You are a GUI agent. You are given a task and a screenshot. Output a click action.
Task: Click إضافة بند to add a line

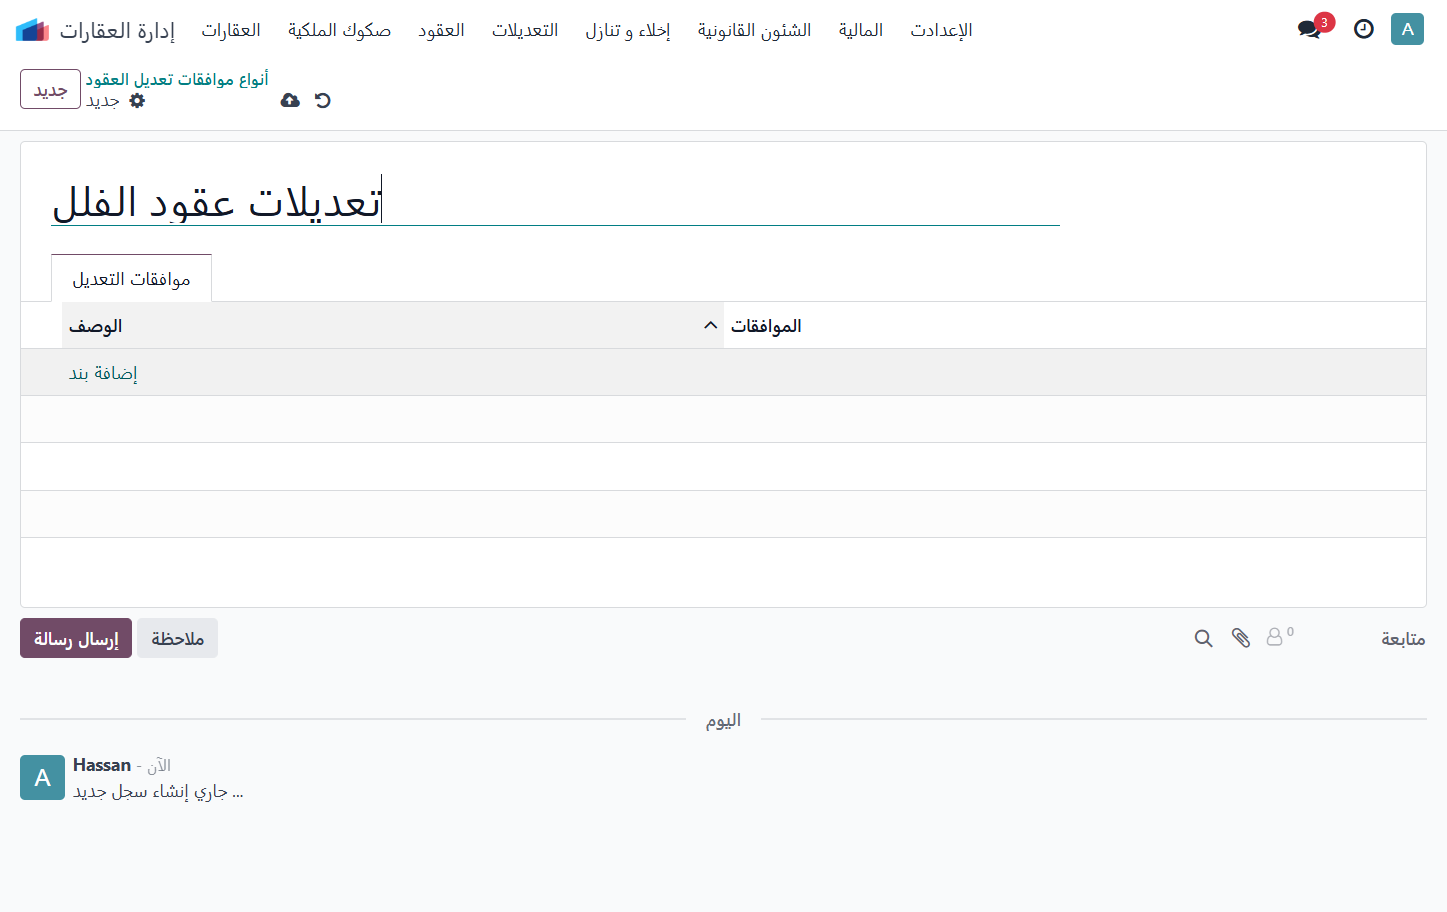[103, 373]
